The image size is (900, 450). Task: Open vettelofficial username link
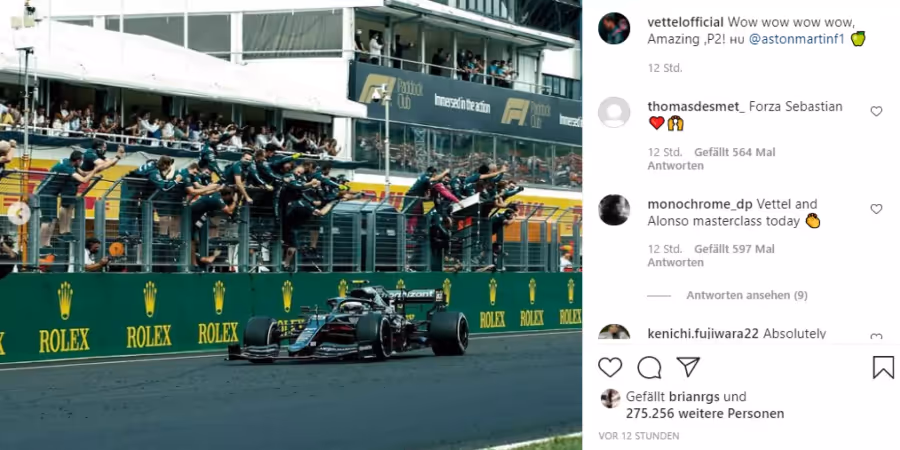(685, 22)
